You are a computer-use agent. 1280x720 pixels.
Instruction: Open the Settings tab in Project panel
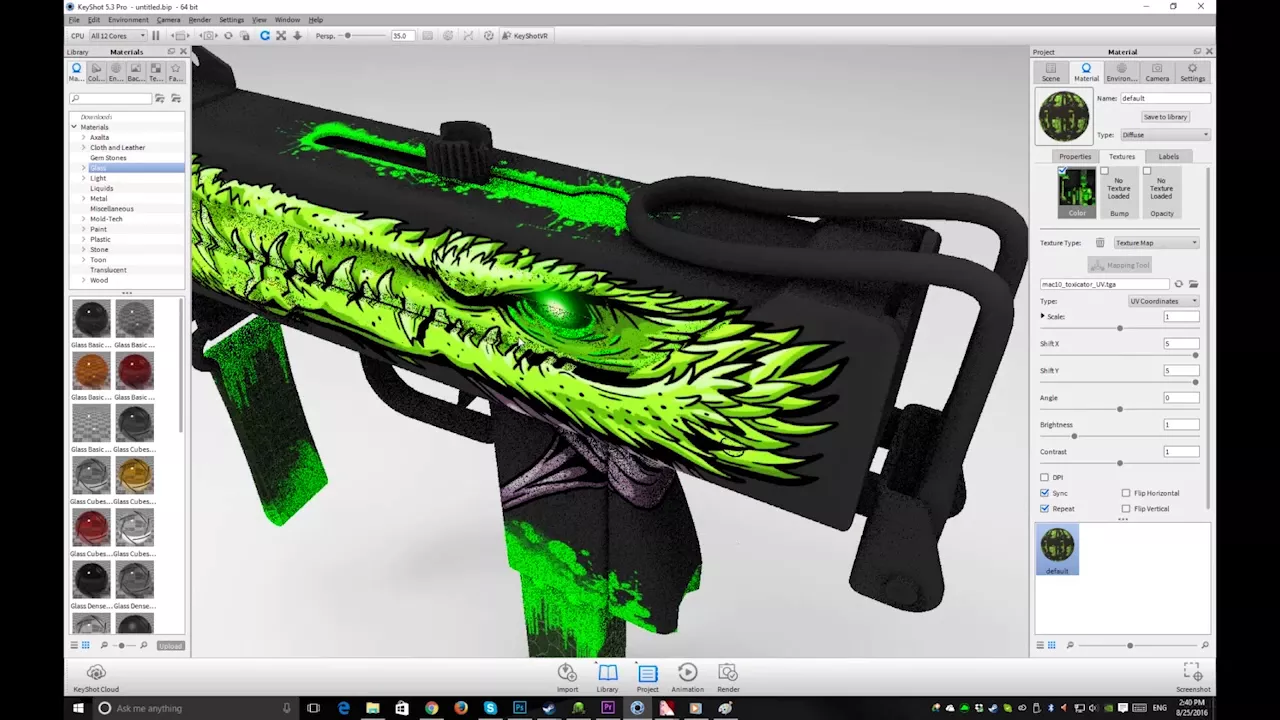[1193, 72]
